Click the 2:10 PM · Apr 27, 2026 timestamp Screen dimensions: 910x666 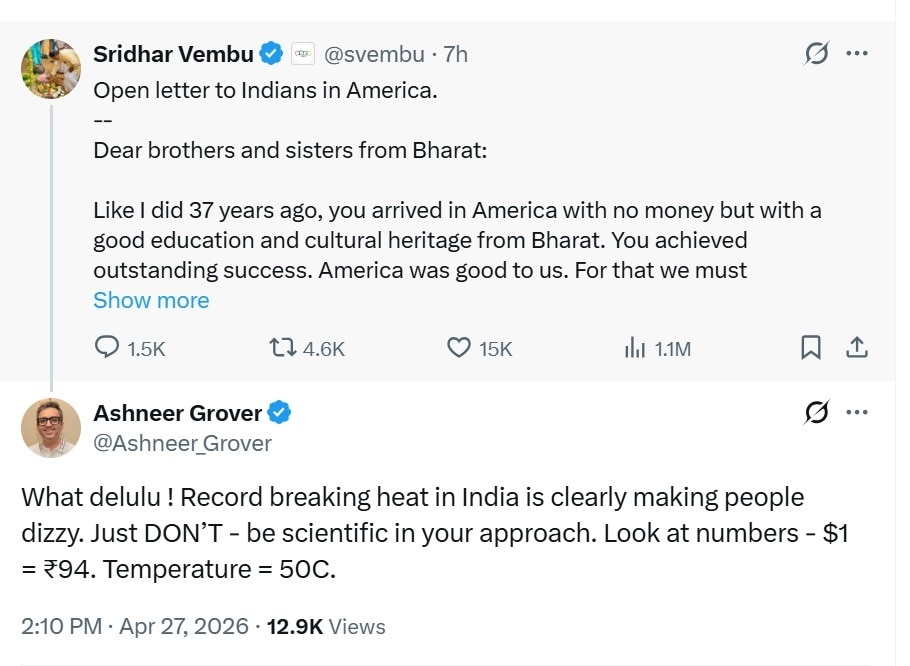click(x=134, y=627)
